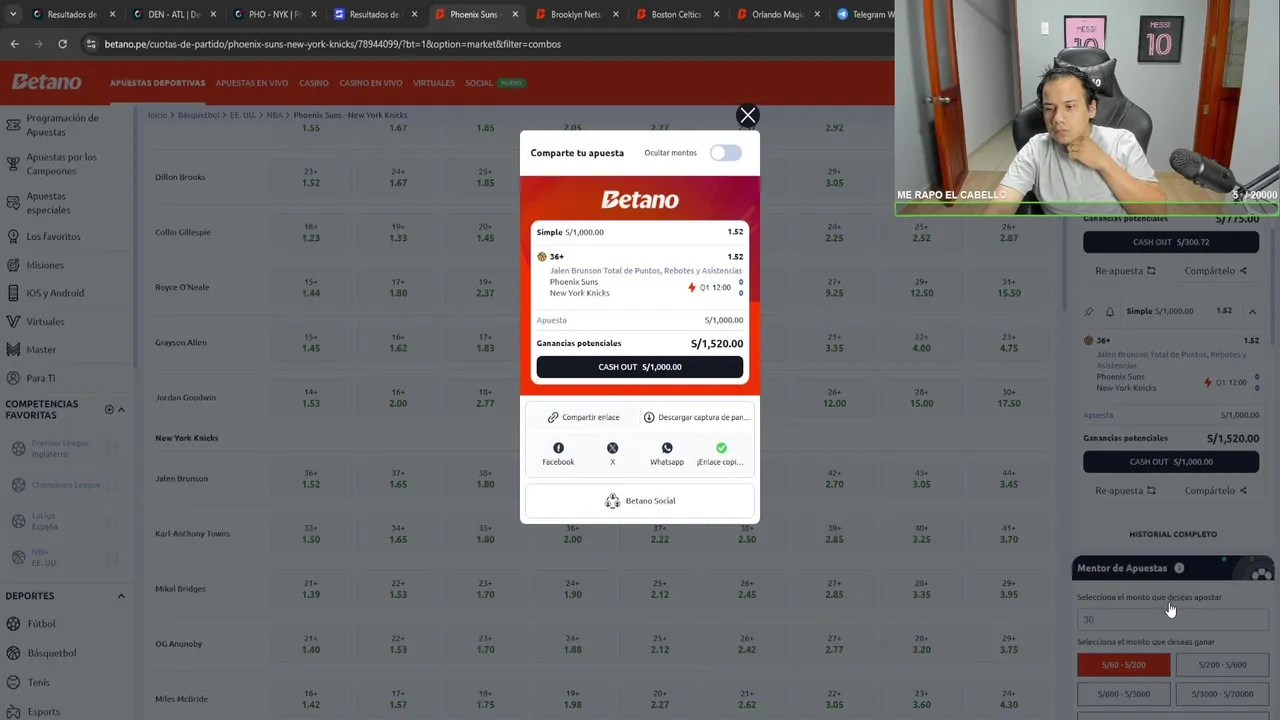Screen dimensions: 1280x720
Task: Click the Básquetbol breadcrumb link
Action: click(198, 115)
